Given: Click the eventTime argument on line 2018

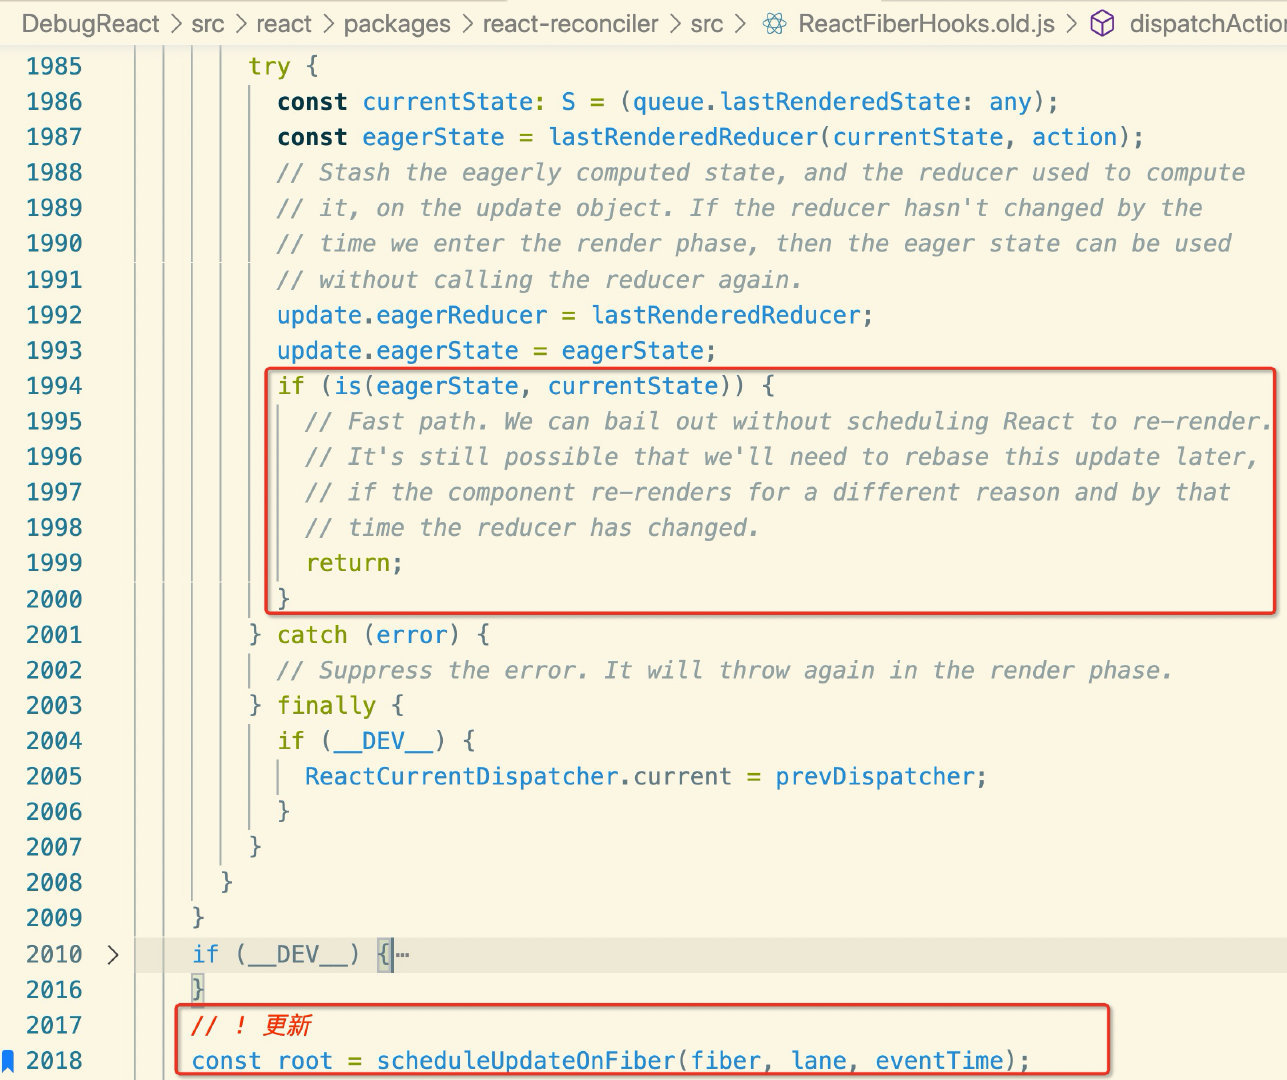Looking at the screenshot, I should [x=939, y=1060].
